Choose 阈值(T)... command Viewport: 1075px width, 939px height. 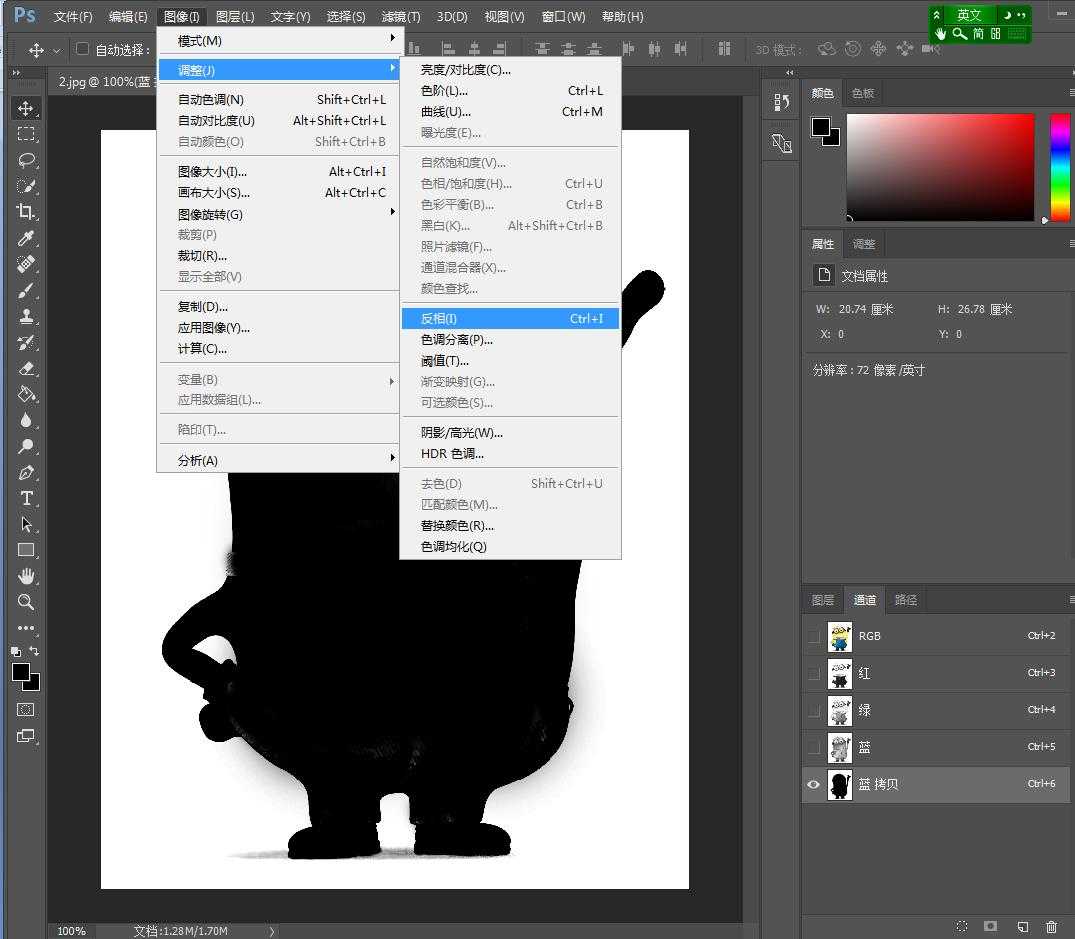[510, 361]
